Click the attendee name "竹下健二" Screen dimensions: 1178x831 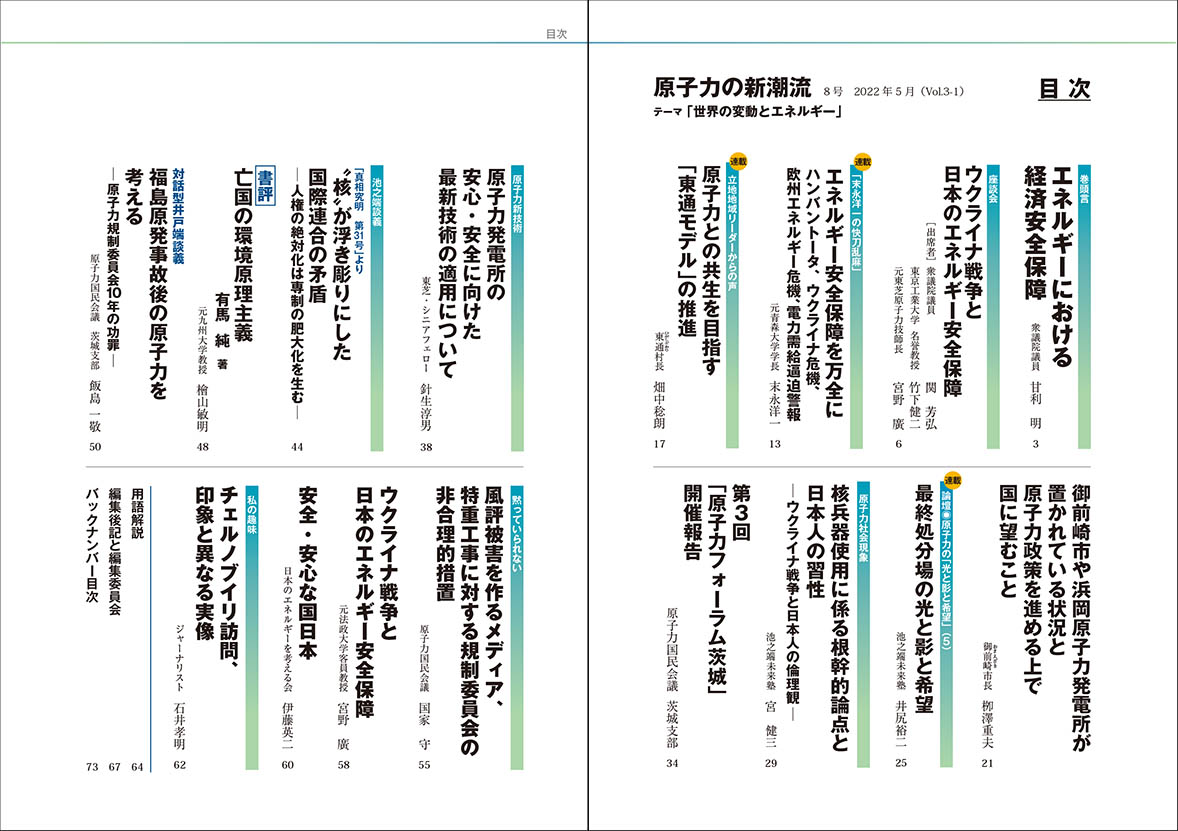(914, 406)
